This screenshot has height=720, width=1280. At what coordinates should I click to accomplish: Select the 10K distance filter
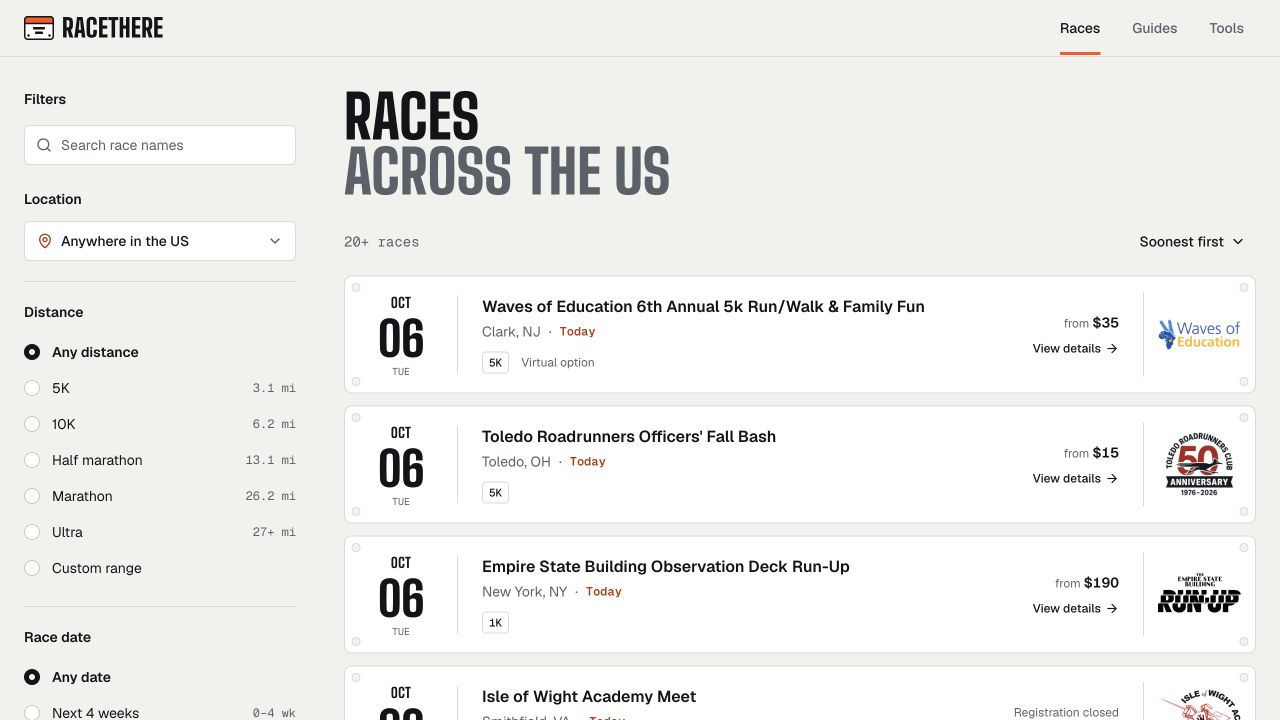[32, 424]
